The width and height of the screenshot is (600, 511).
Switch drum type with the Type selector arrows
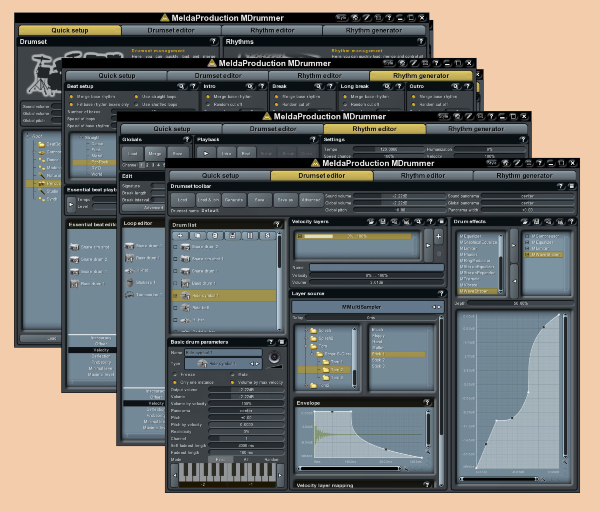pos(254,364)
